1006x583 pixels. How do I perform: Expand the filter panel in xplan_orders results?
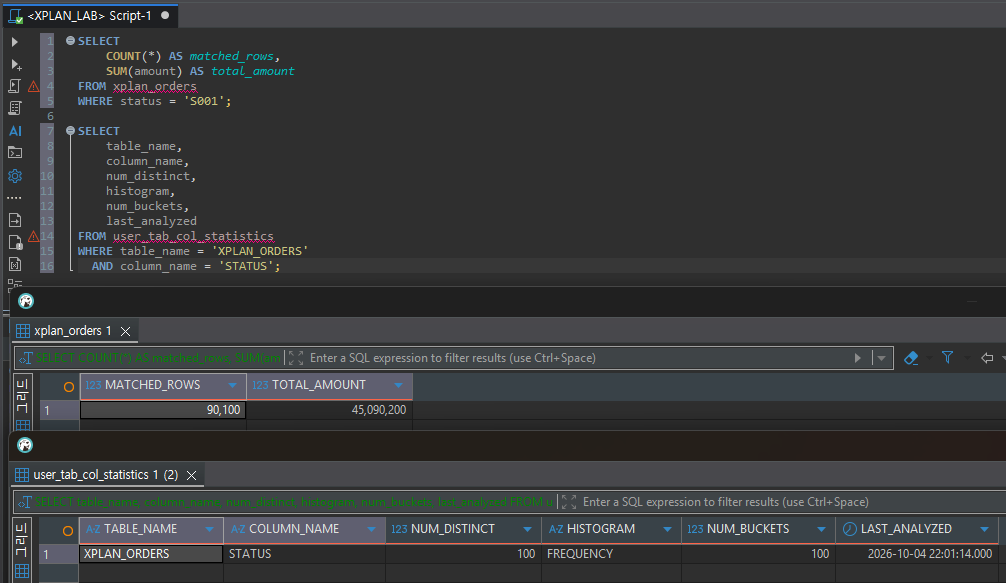296,358
